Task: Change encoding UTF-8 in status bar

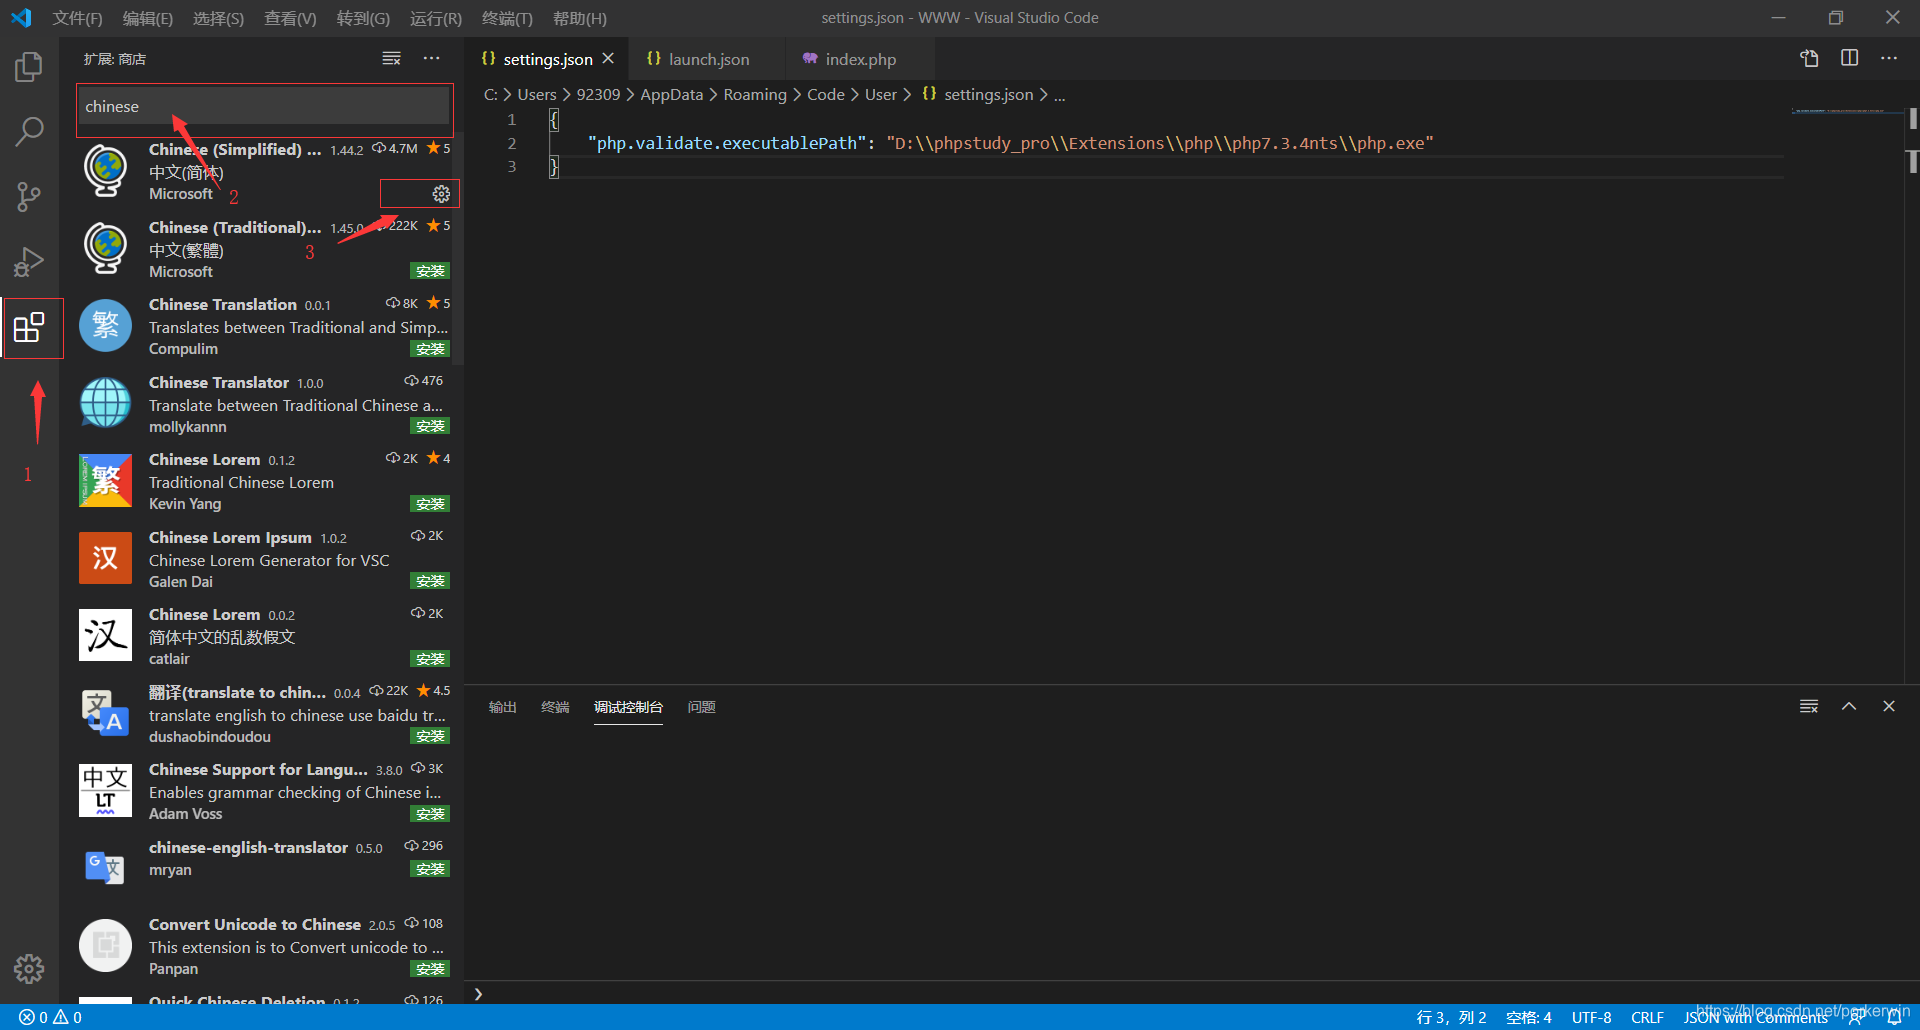Action: 1591,1017
